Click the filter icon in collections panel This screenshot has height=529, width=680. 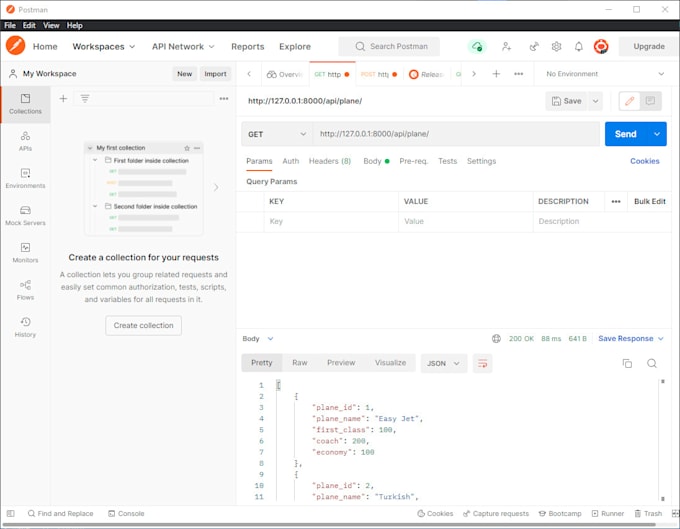pos(85,98)
